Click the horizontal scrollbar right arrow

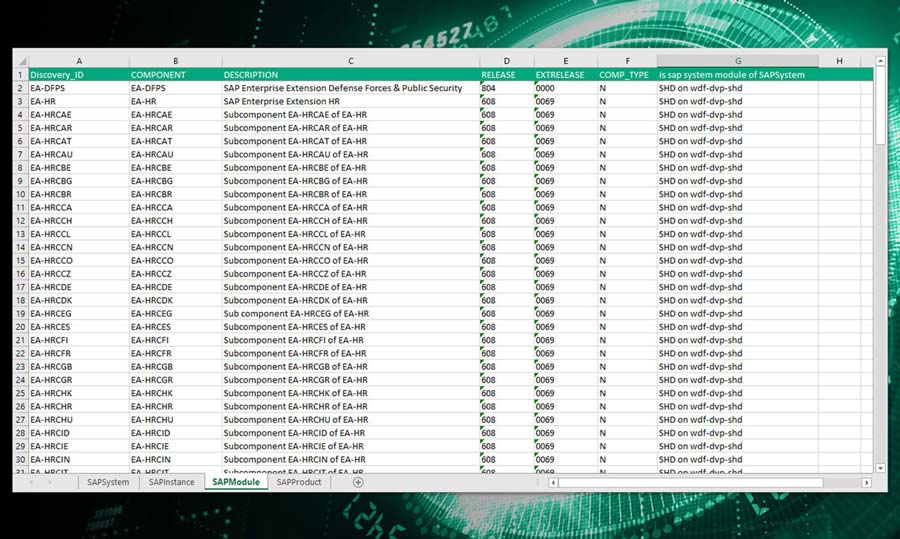pyautogui.click(x=866, y=483)
